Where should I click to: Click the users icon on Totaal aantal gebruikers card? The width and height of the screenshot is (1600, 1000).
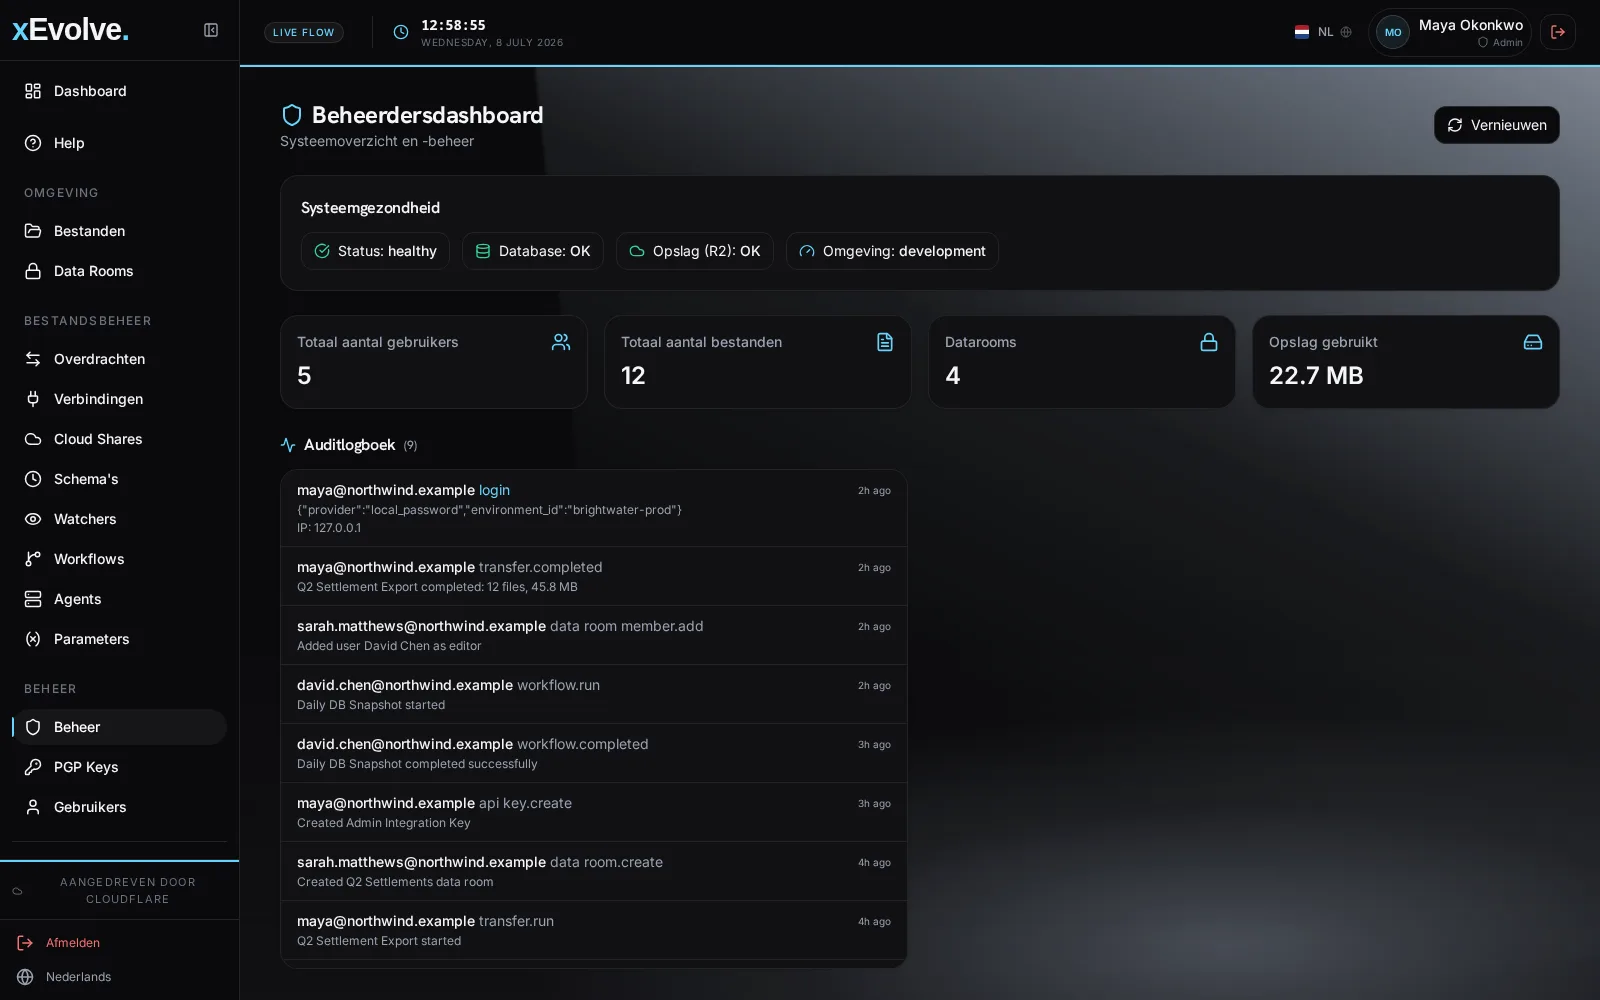[561, 342]
